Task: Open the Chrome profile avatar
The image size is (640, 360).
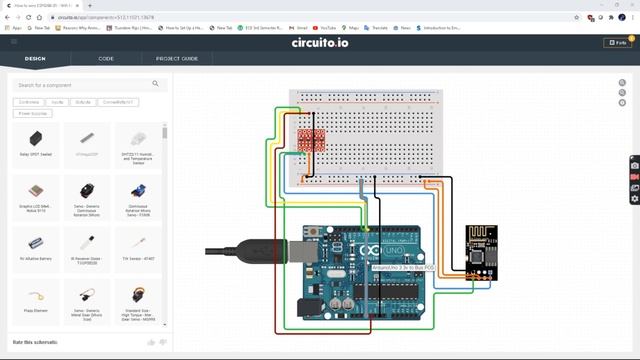Action: [x=622, y=17]
